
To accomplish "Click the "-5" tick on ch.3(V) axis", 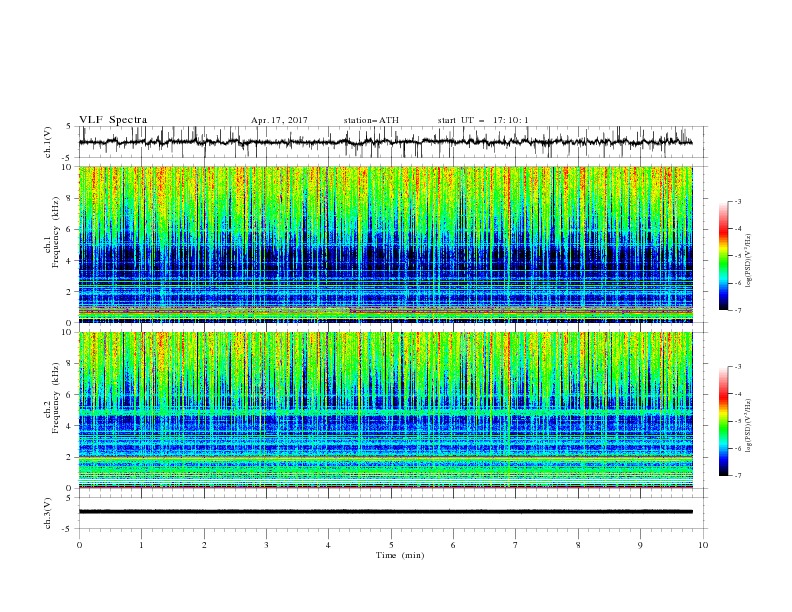I will coord(67,529).
